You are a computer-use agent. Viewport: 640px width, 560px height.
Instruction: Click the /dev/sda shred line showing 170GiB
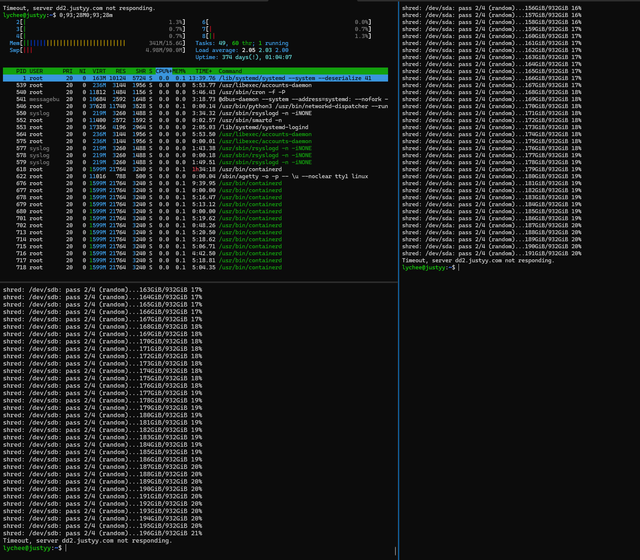click(491, 106)
